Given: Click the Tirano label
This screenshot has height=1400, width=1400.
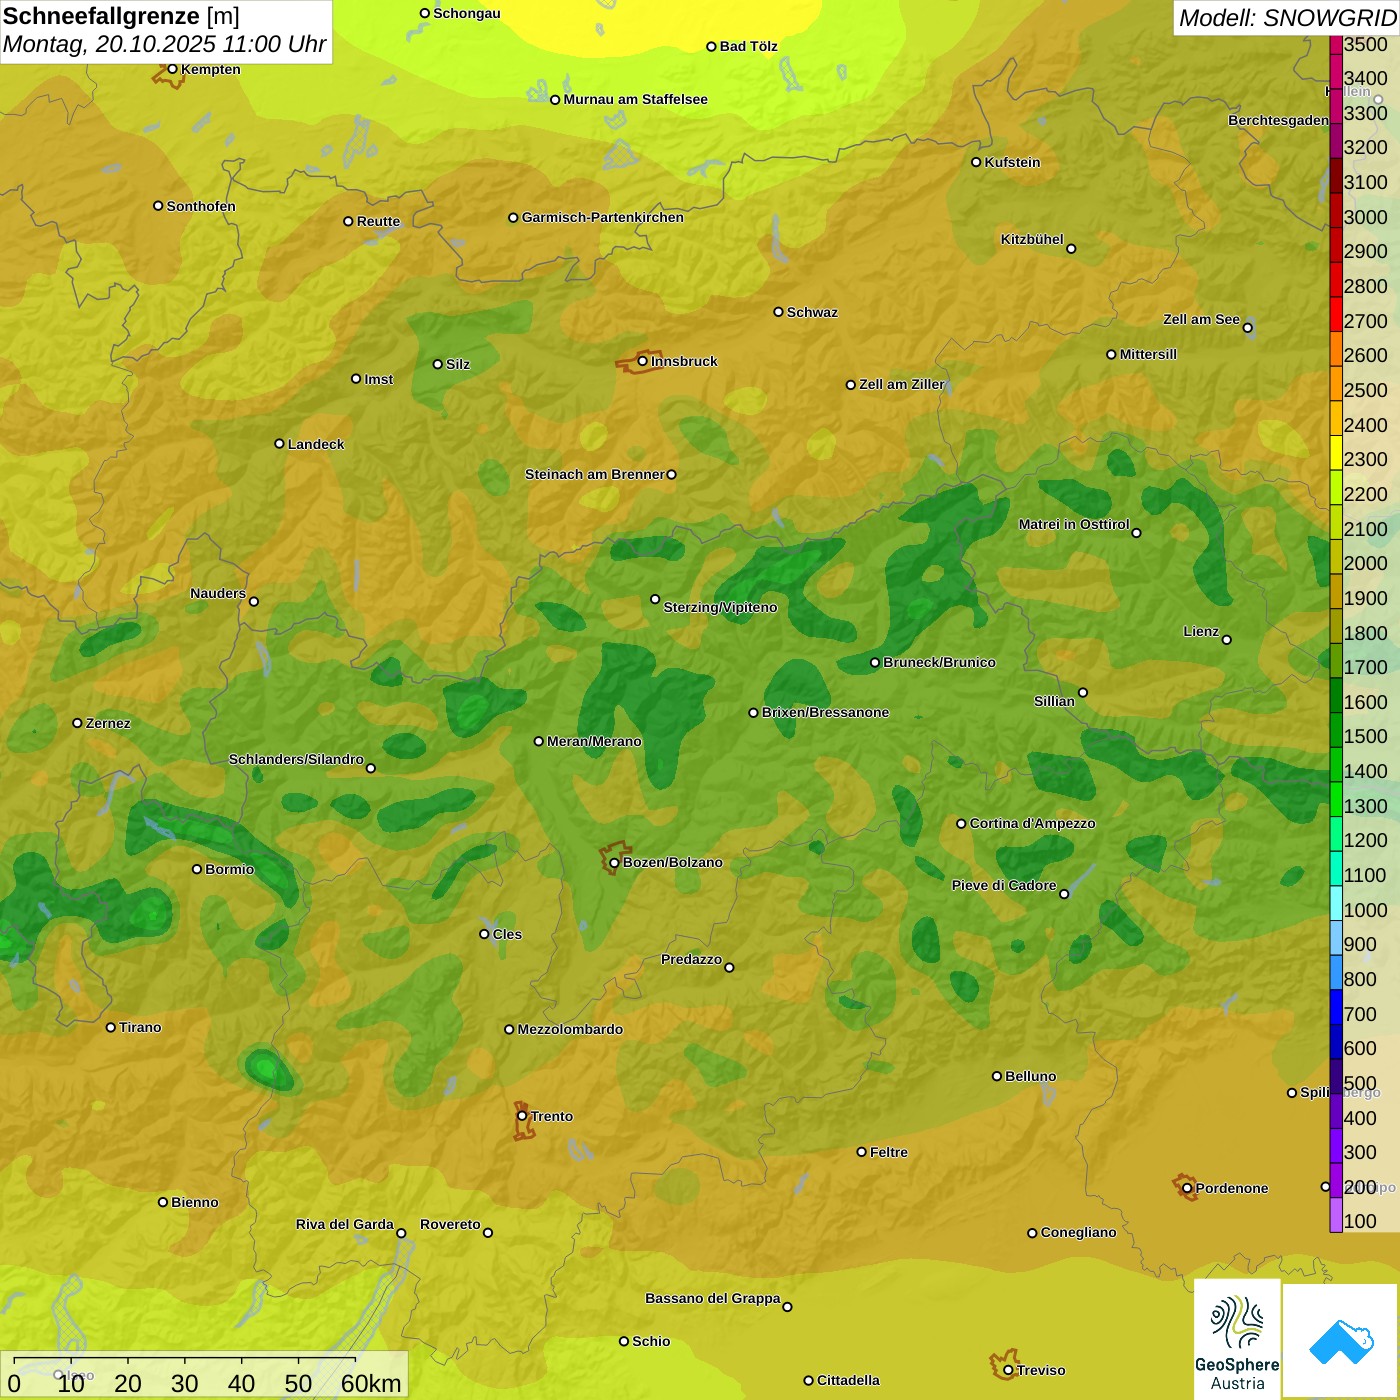Looking at the screenshot, I should pos(140,1027).
